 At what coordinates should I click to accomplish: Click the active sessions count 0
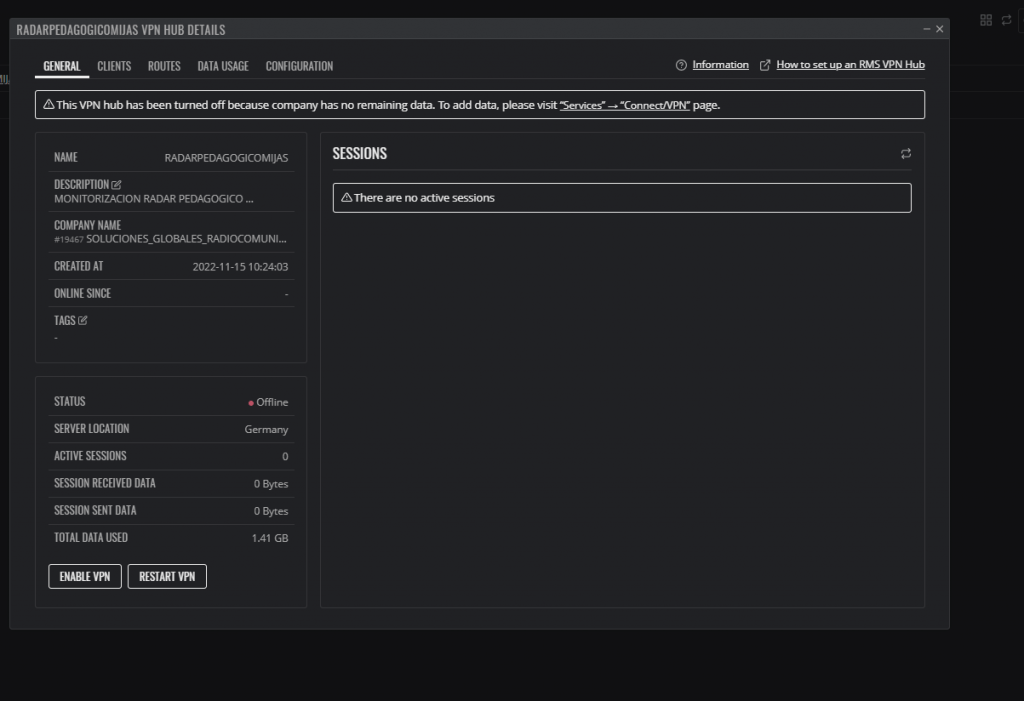click(285, 457)
